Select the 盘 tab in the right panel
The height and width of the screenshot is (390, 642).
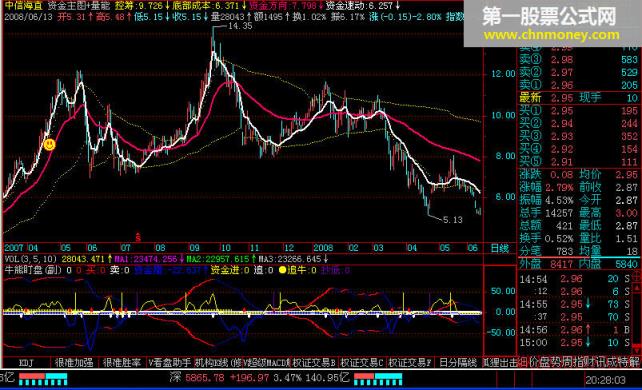[x=545, y=362]
